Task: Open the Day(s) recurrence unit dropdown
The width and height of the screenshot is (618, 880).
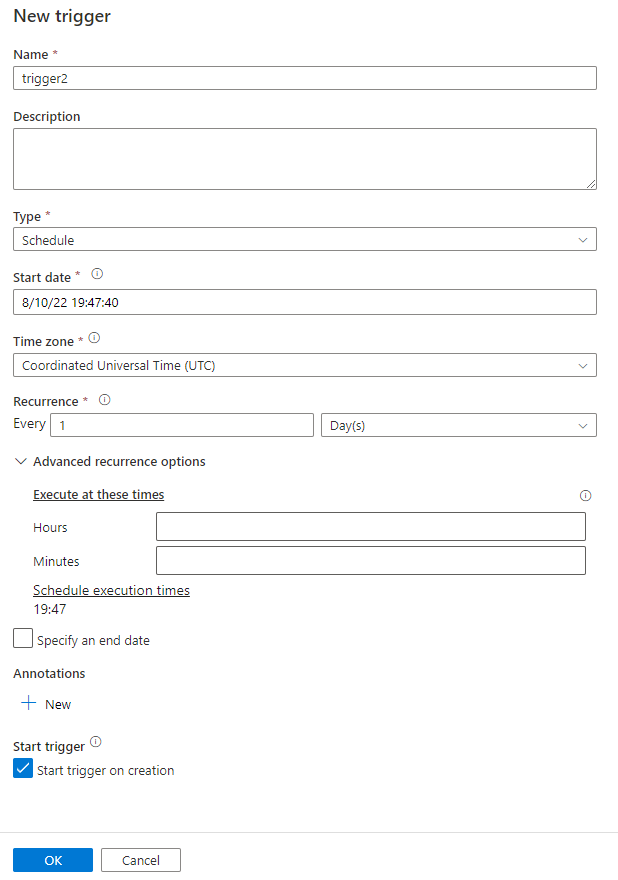Action: click(459, 425)
